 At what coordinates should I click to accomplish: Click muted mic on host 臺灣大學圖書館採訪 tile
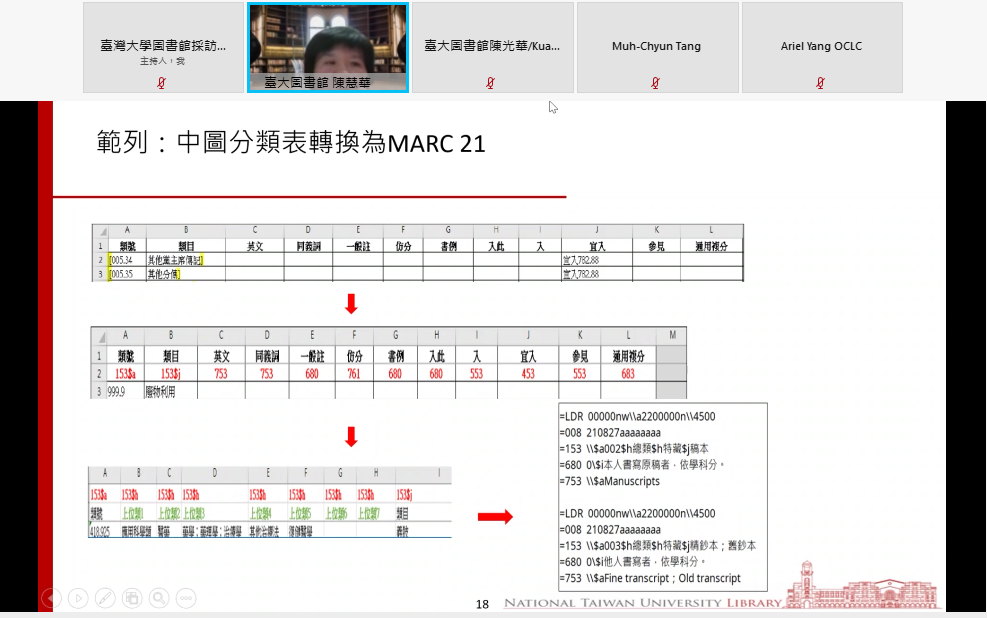coord(162,83)
